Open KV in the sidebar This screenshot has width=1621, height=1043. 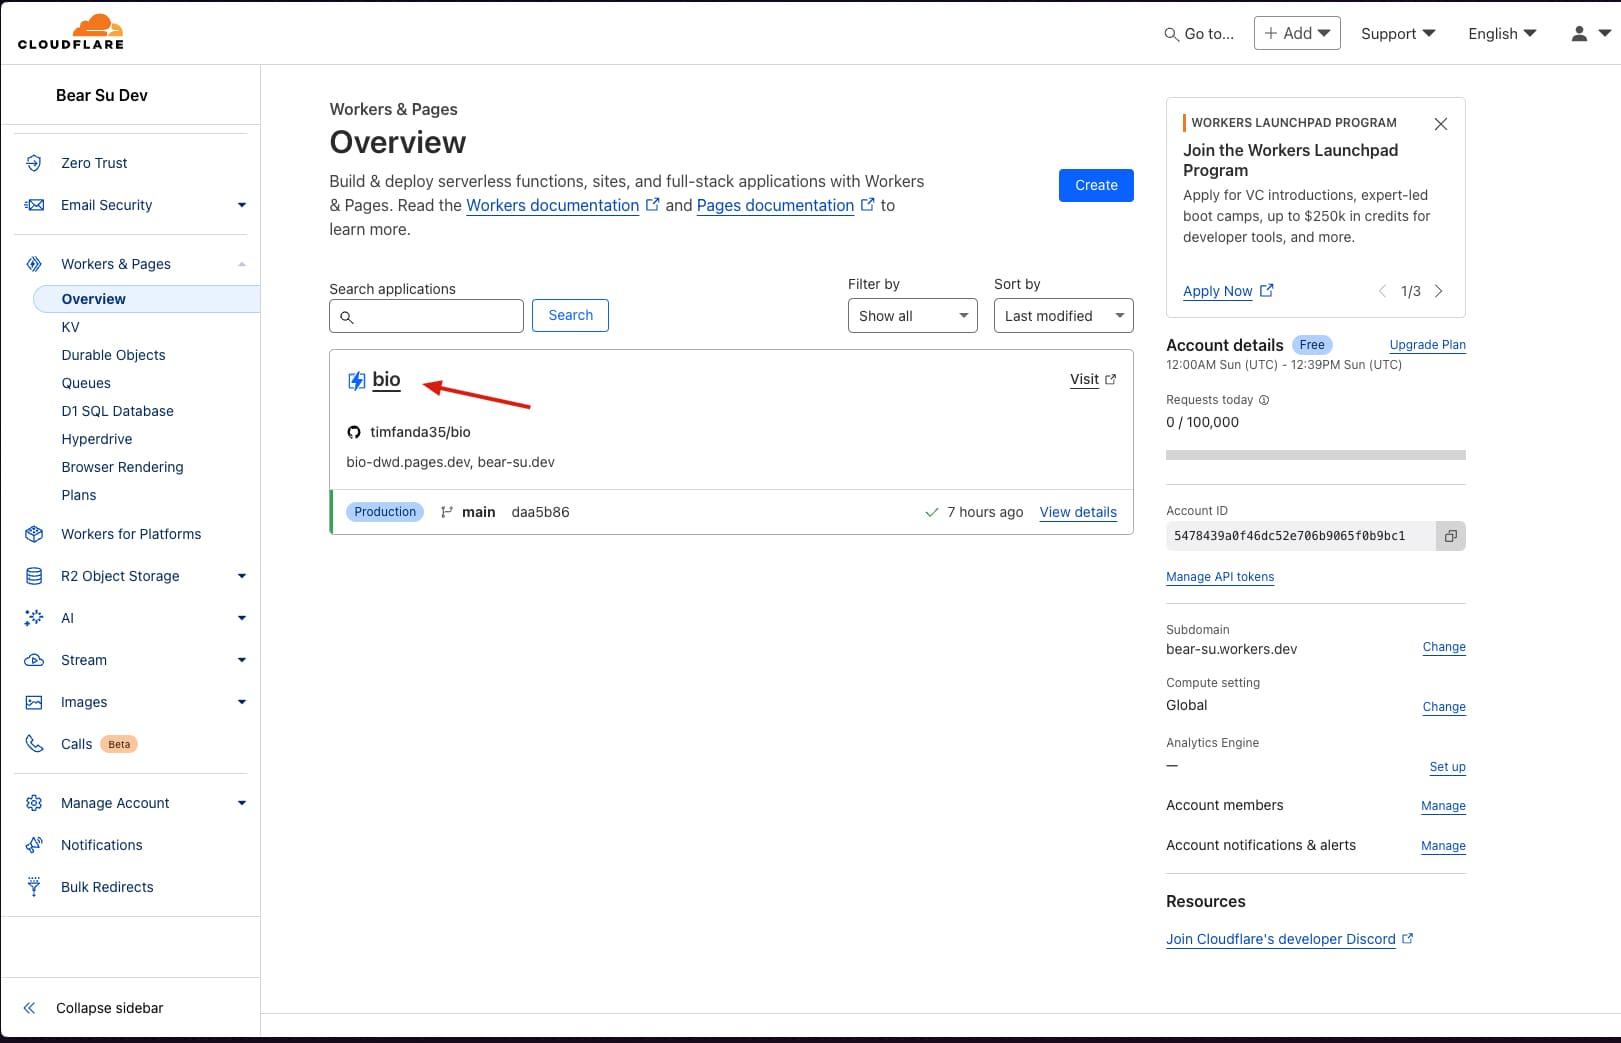pyautogui.click(x=70, y=327)
